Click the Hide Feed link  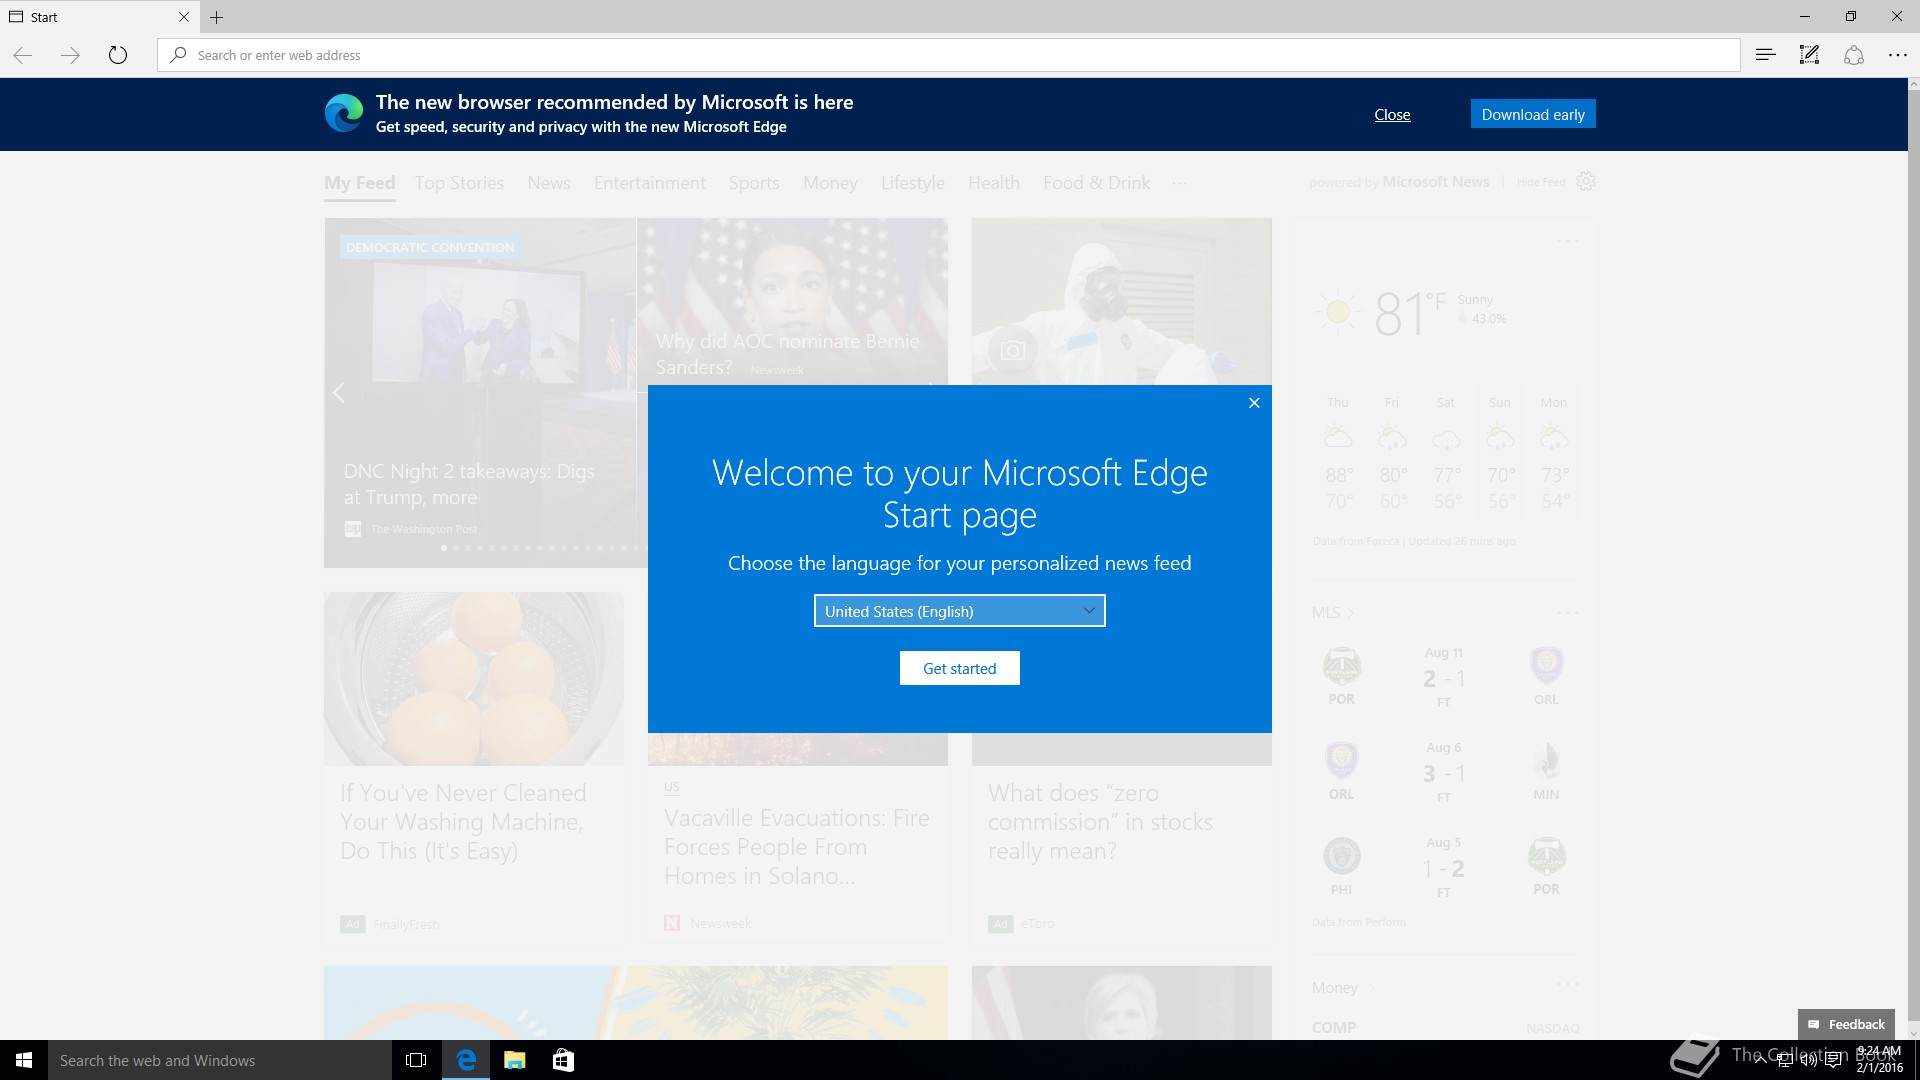click(x=1541, y=182)
